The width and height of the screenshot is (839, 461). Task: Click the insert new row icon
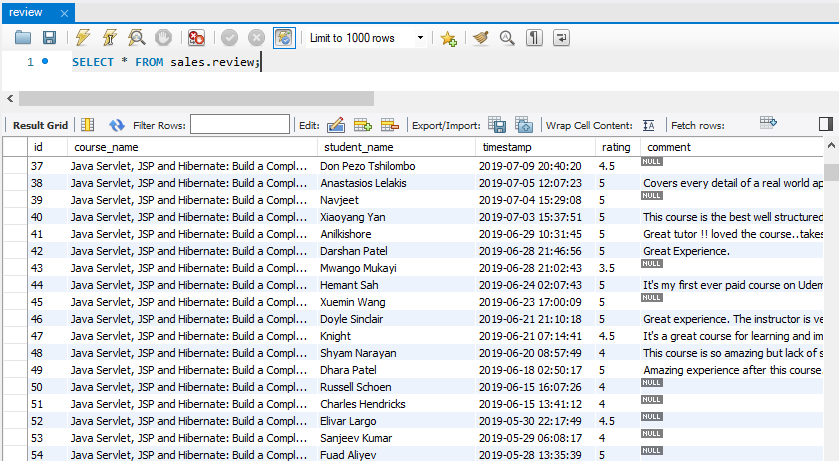click(362, 125)
